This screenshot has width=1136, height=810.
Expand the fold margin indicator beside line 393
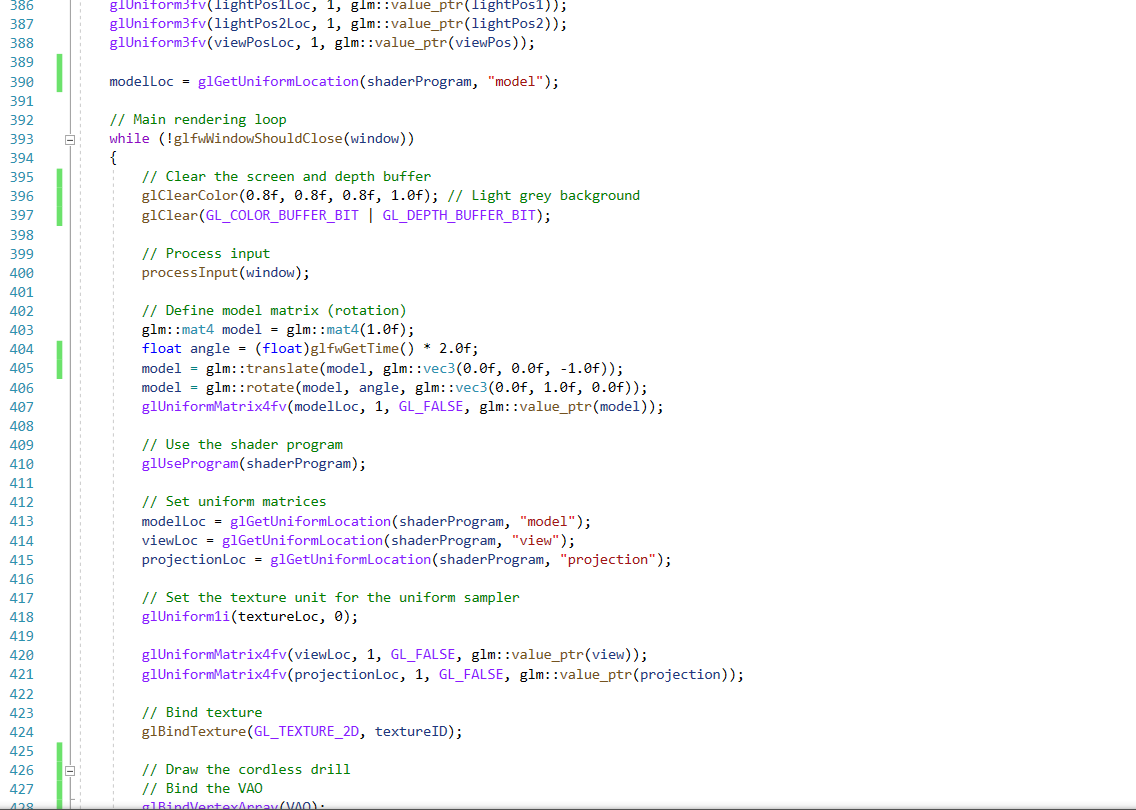(70, 138)
